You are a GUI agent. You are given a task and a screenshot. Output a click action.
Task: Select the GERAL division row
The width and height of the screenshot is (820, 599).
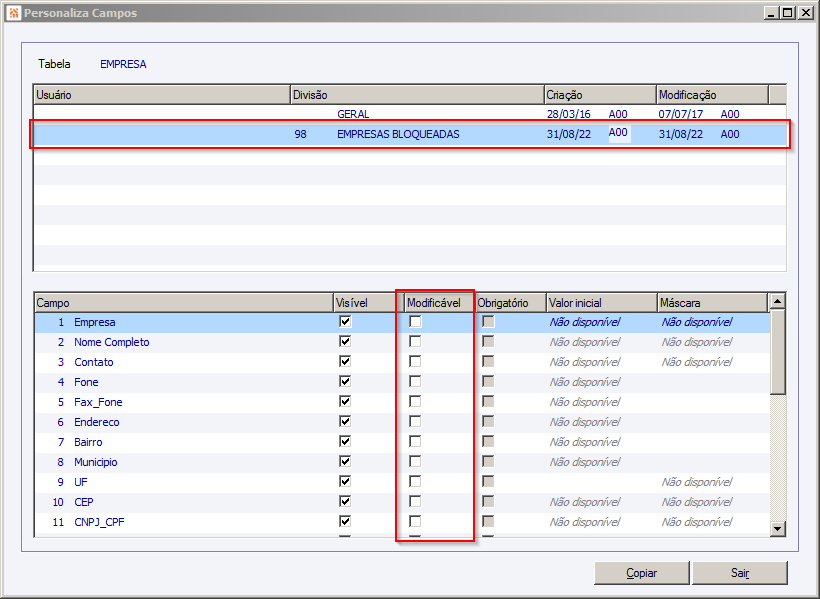pyautogui.click(x=410, y=114)
